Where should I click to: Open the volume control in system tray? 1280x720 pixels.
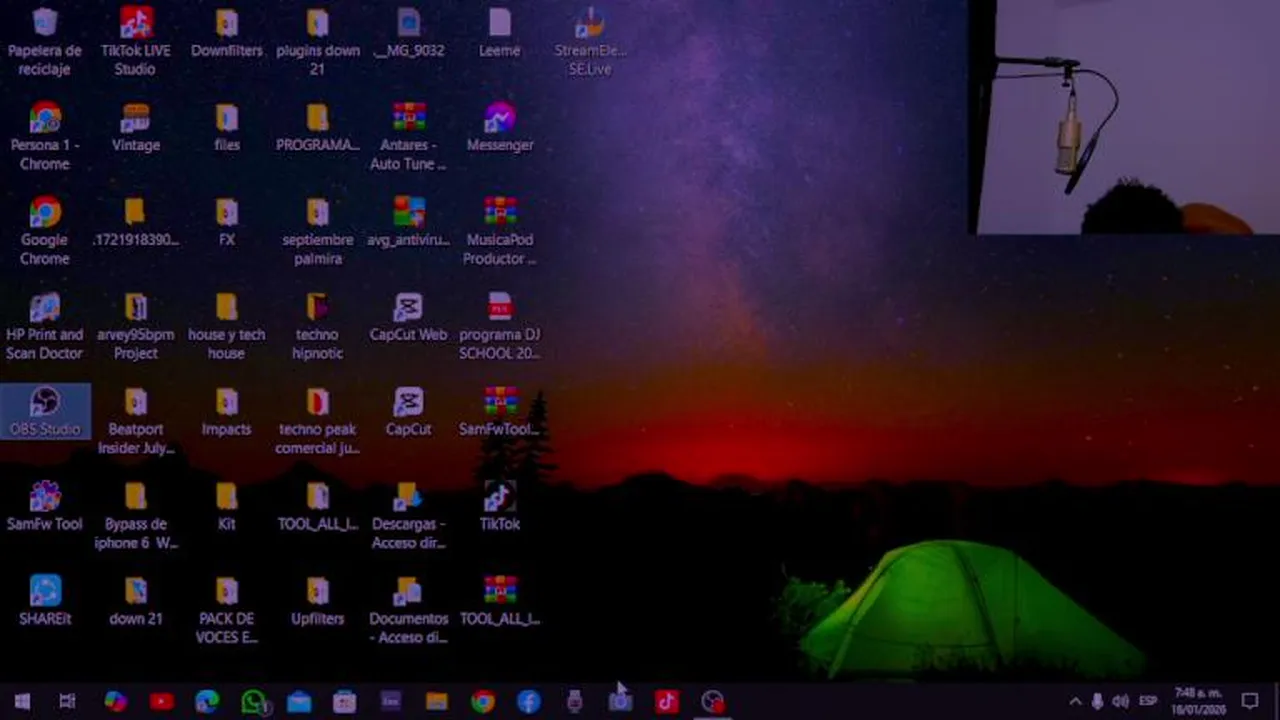[x=1121, y=701]
